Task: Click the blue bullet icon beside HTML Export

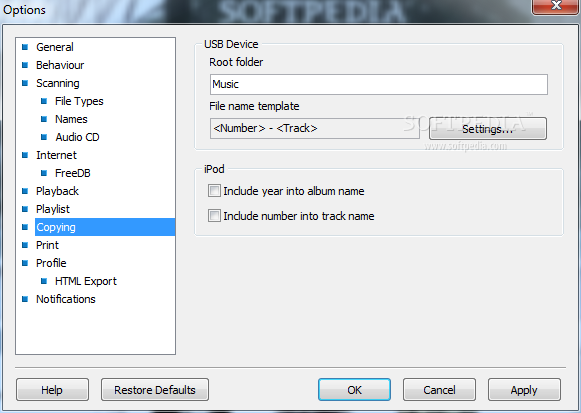Action: [44, 281]
